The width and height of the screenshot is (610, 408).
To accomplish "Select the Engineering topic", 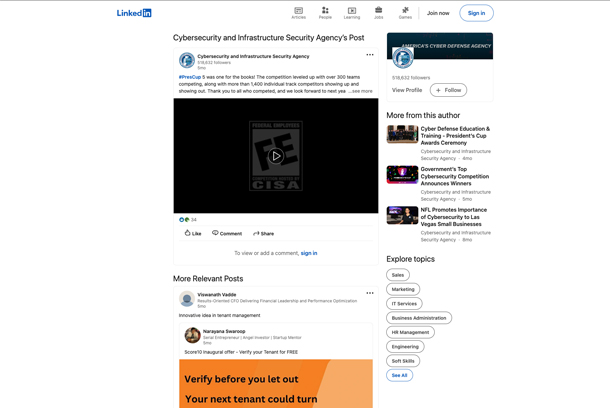I will click(x=405, y=347).
